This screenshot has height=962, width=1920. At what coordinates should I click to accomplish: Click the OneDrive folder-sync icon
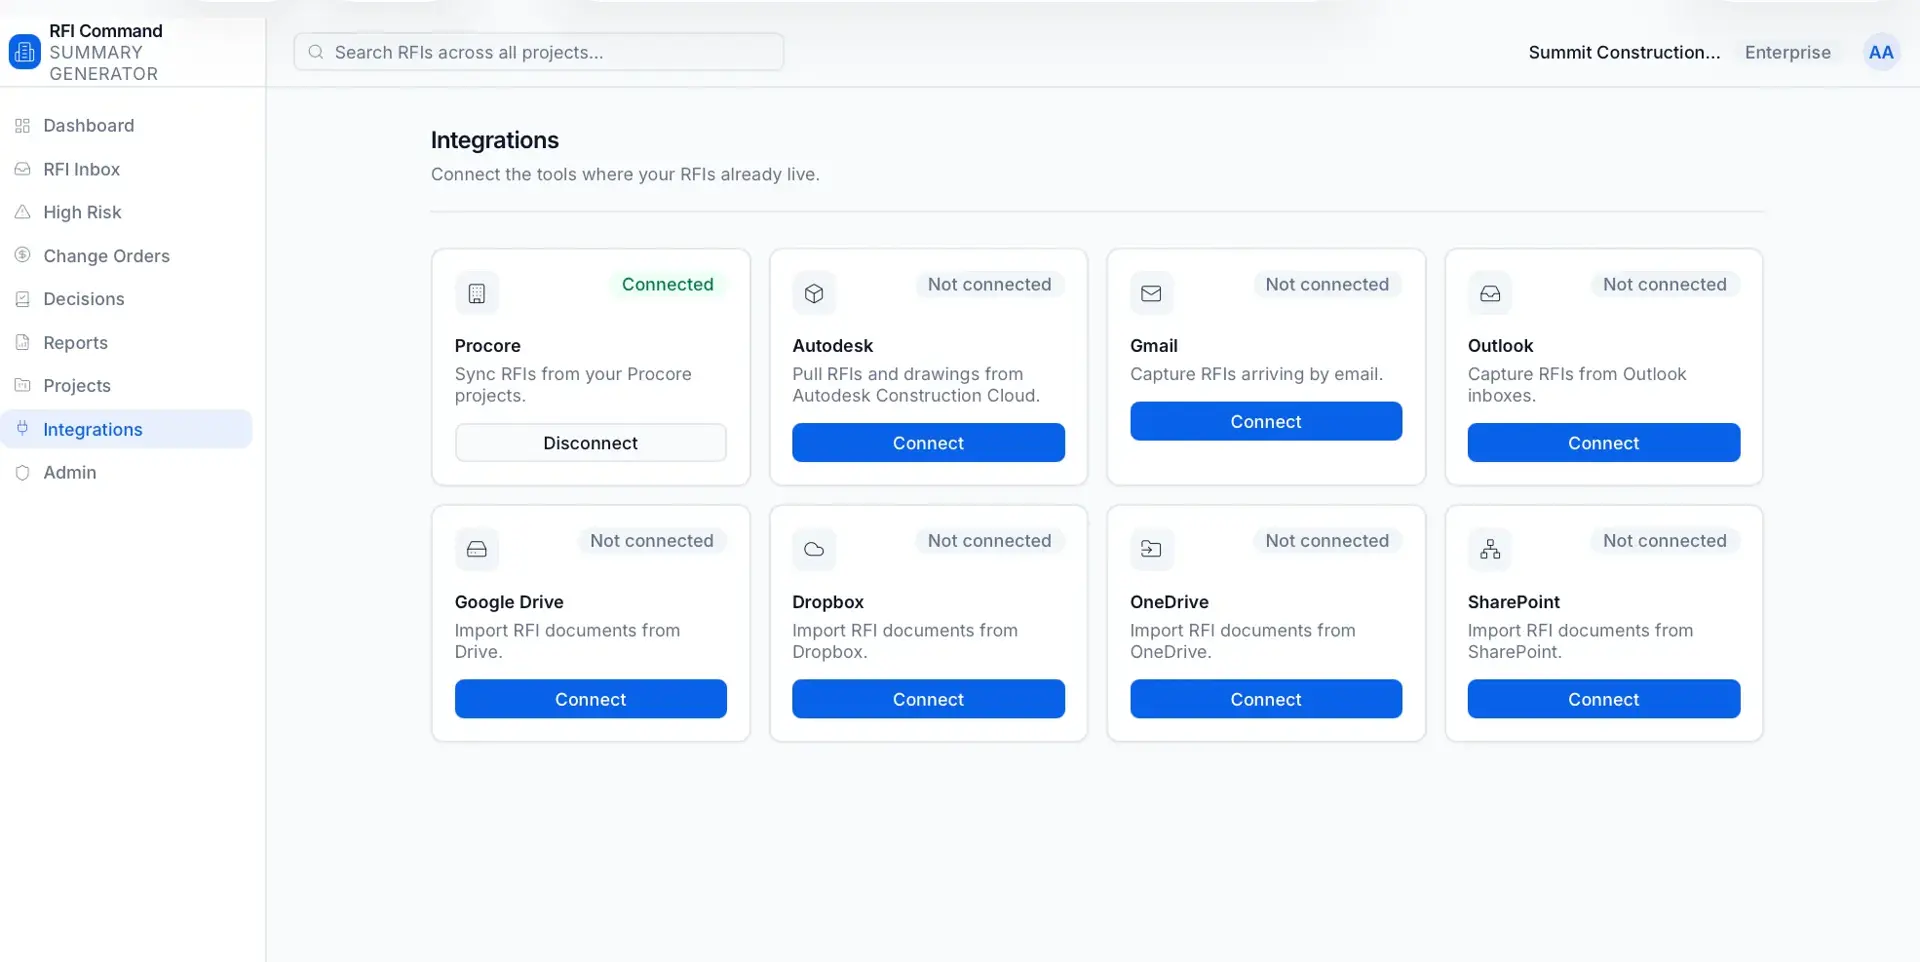coord(1151,549)
